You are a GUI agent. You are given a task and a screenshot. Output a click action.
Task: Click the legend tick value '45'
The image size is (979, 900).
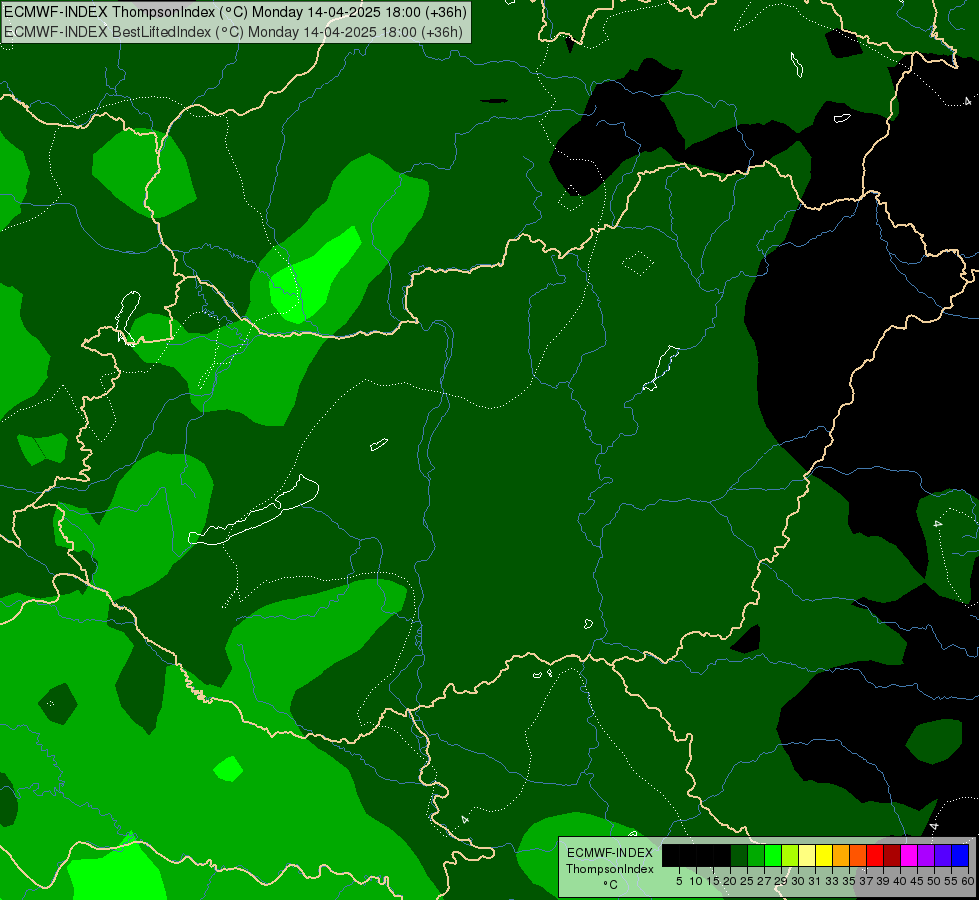pos(917,881)
